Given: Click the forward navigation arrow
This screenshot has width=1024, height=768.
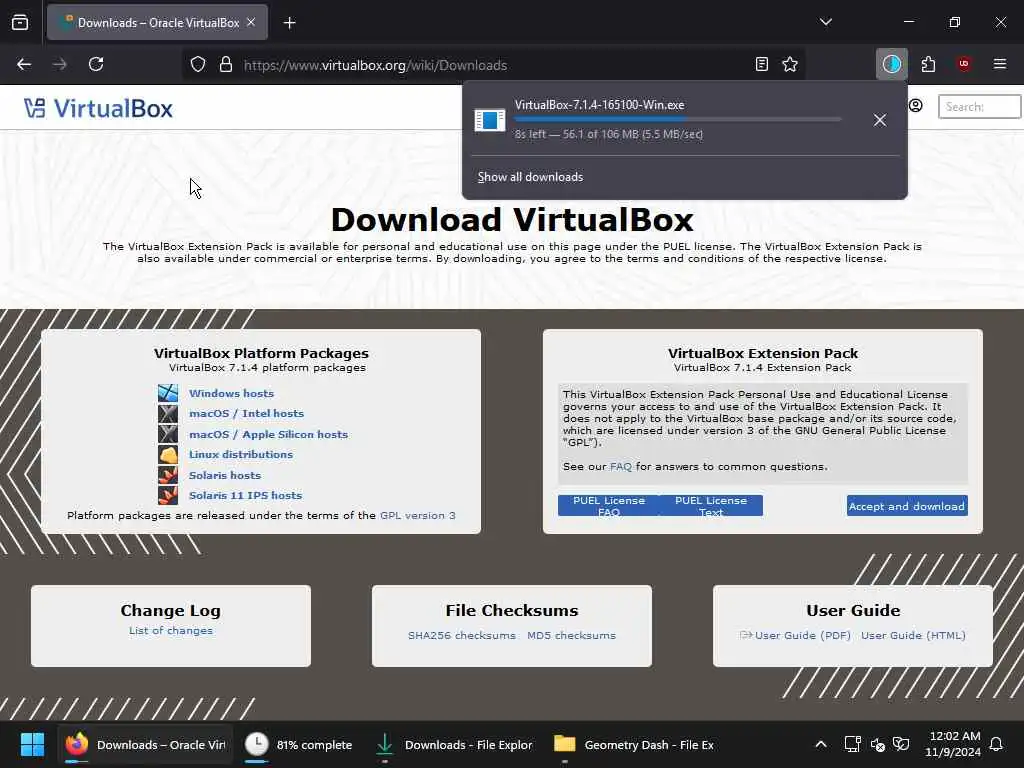Looking at the screenshot, I should (59, 65).
